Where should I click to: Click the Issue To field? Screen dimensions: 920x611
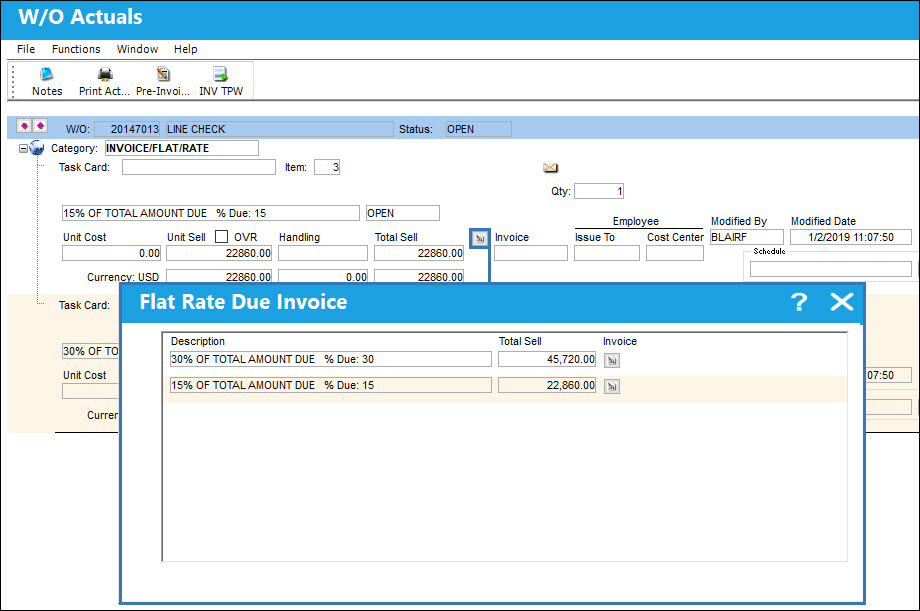click(607, 253)
